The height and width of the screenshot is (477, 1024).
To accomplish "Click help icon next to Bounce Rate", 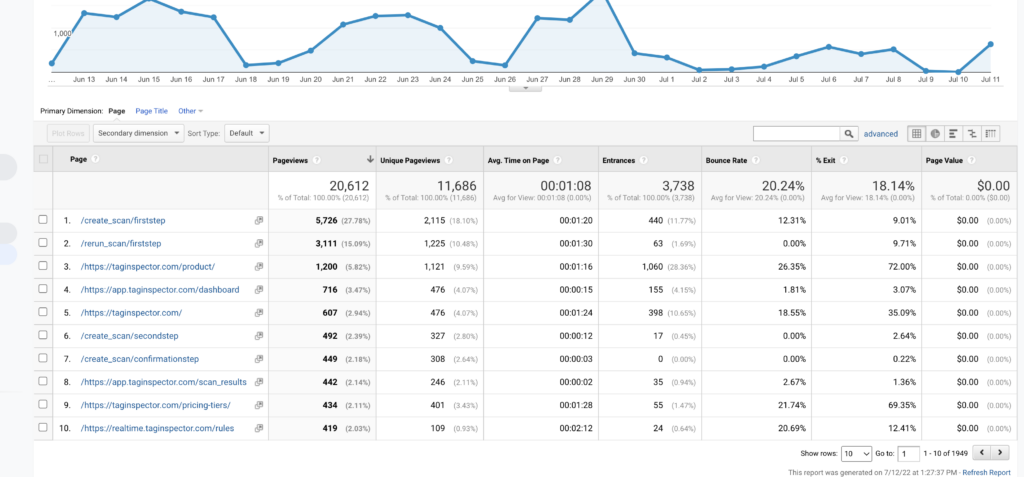I will (755, 159).
